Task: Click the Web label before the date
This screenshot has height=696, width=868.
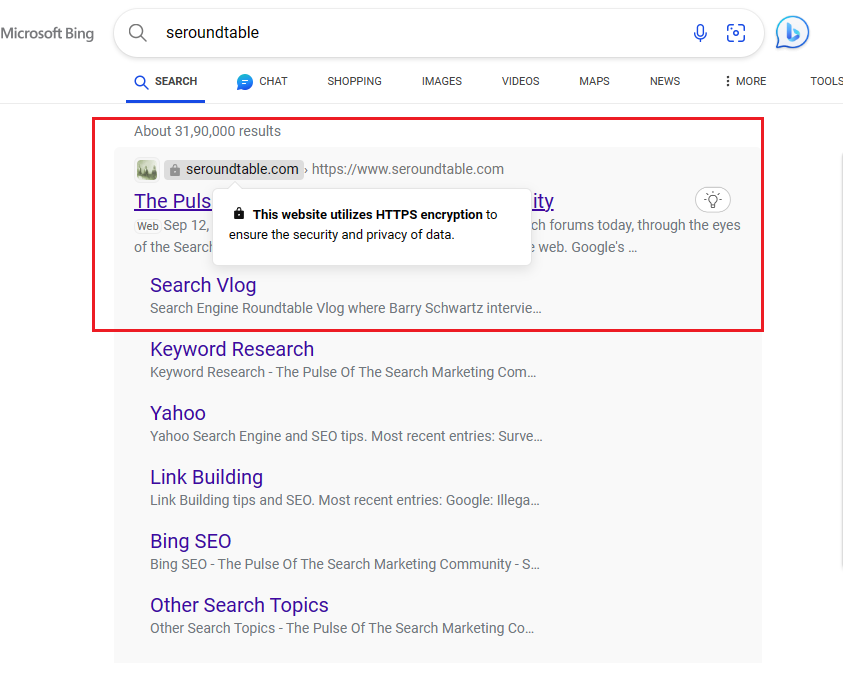Action: pyautogui.click(x=148, y=226)
